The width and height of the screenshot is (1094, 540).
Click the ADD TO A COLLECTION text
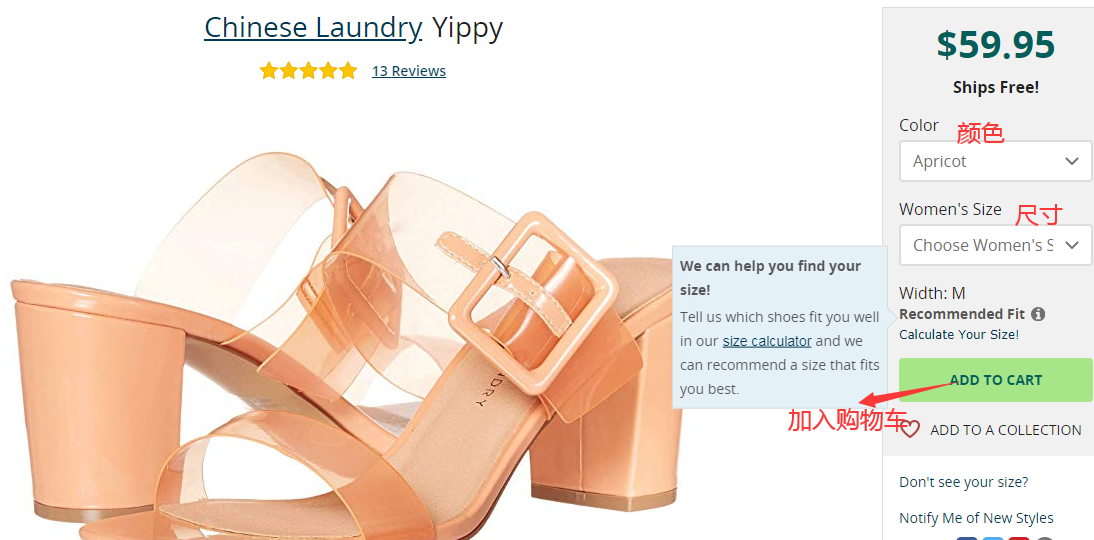(x=1005, y=430)
